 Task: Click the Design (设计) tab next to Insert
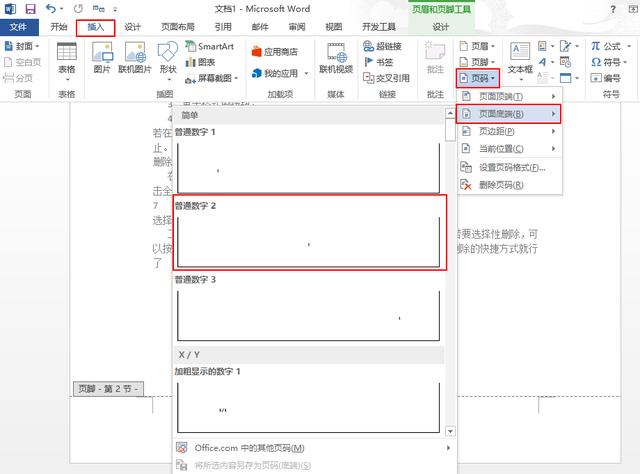tap(133, 27)
